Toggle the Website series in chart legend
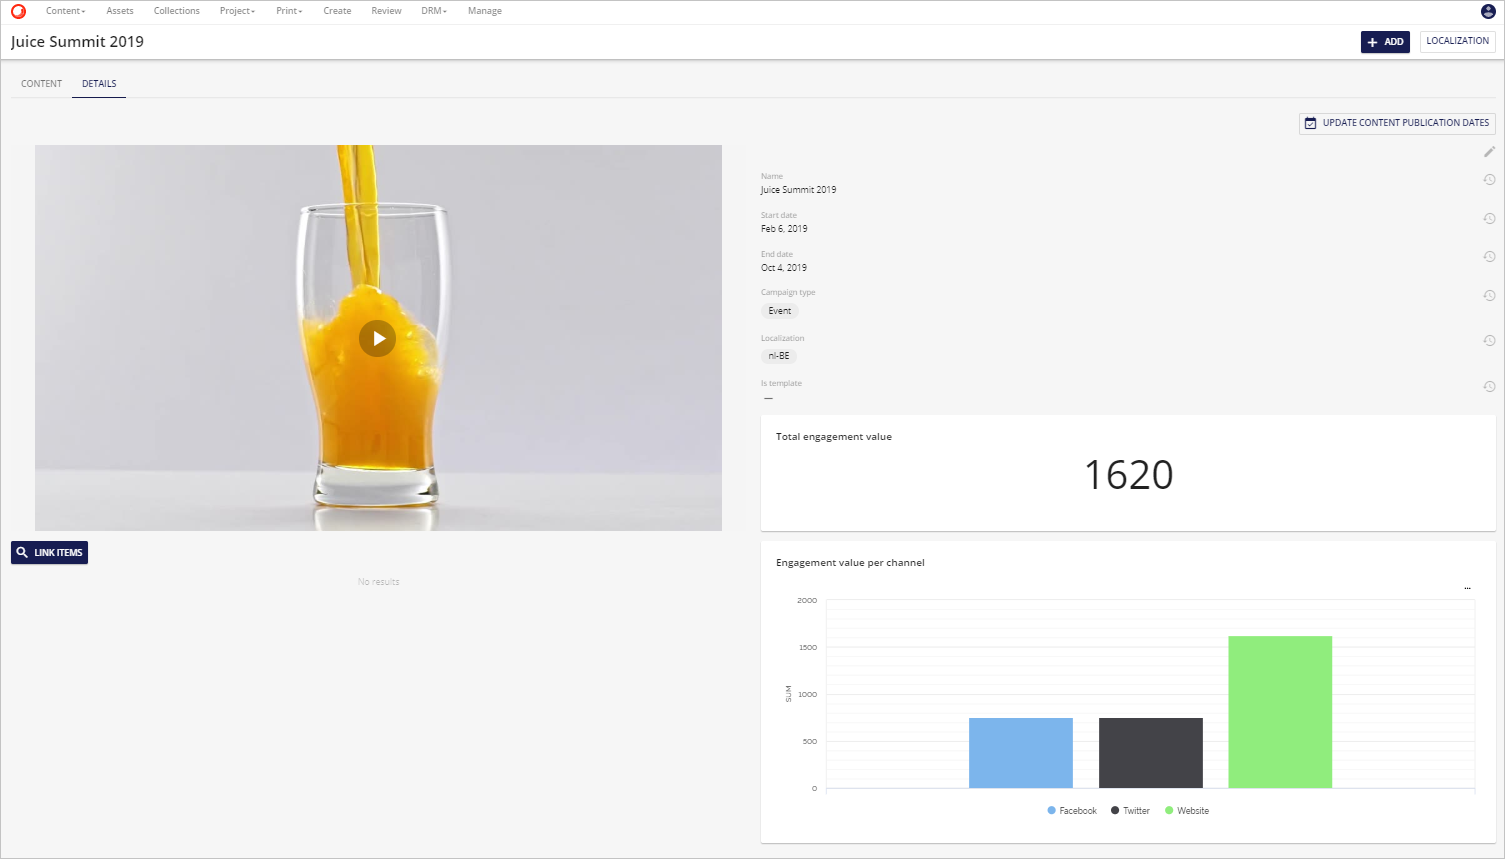The image size is (1505, 859). tap(1187, 811)
